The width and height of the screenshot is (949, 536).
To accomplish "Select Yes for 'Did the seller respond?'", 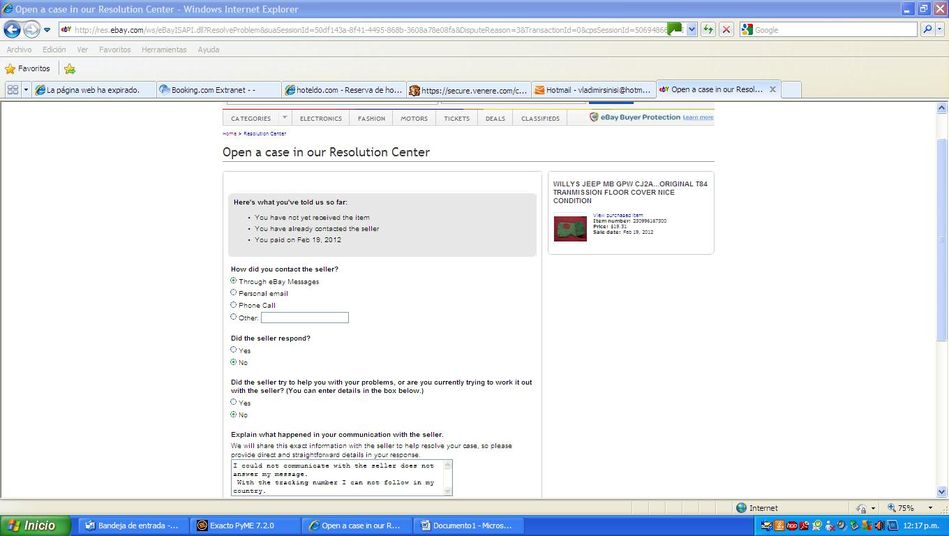I will coord(234,349).
